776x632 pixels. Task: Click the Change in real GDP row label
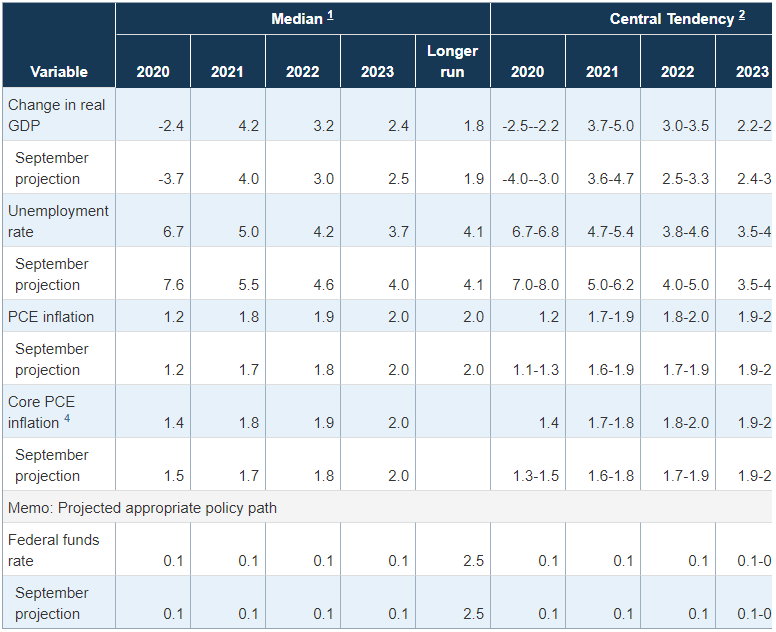click(x=56, y=115)
